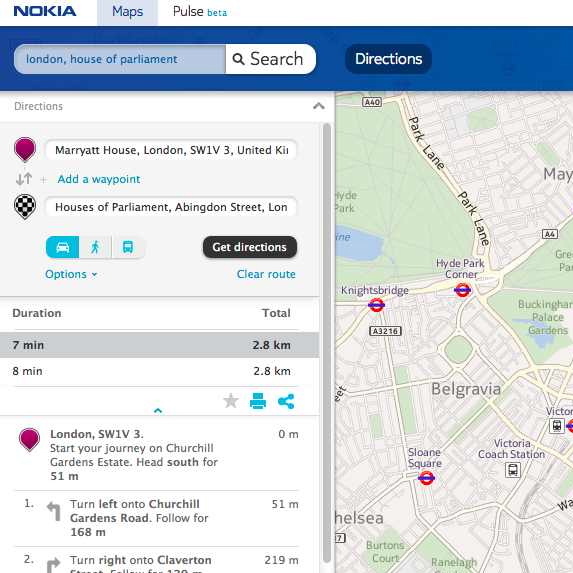Screen dimensions: 573x573
Task: Select the 7 min route row
Action: tap(159, 345)
